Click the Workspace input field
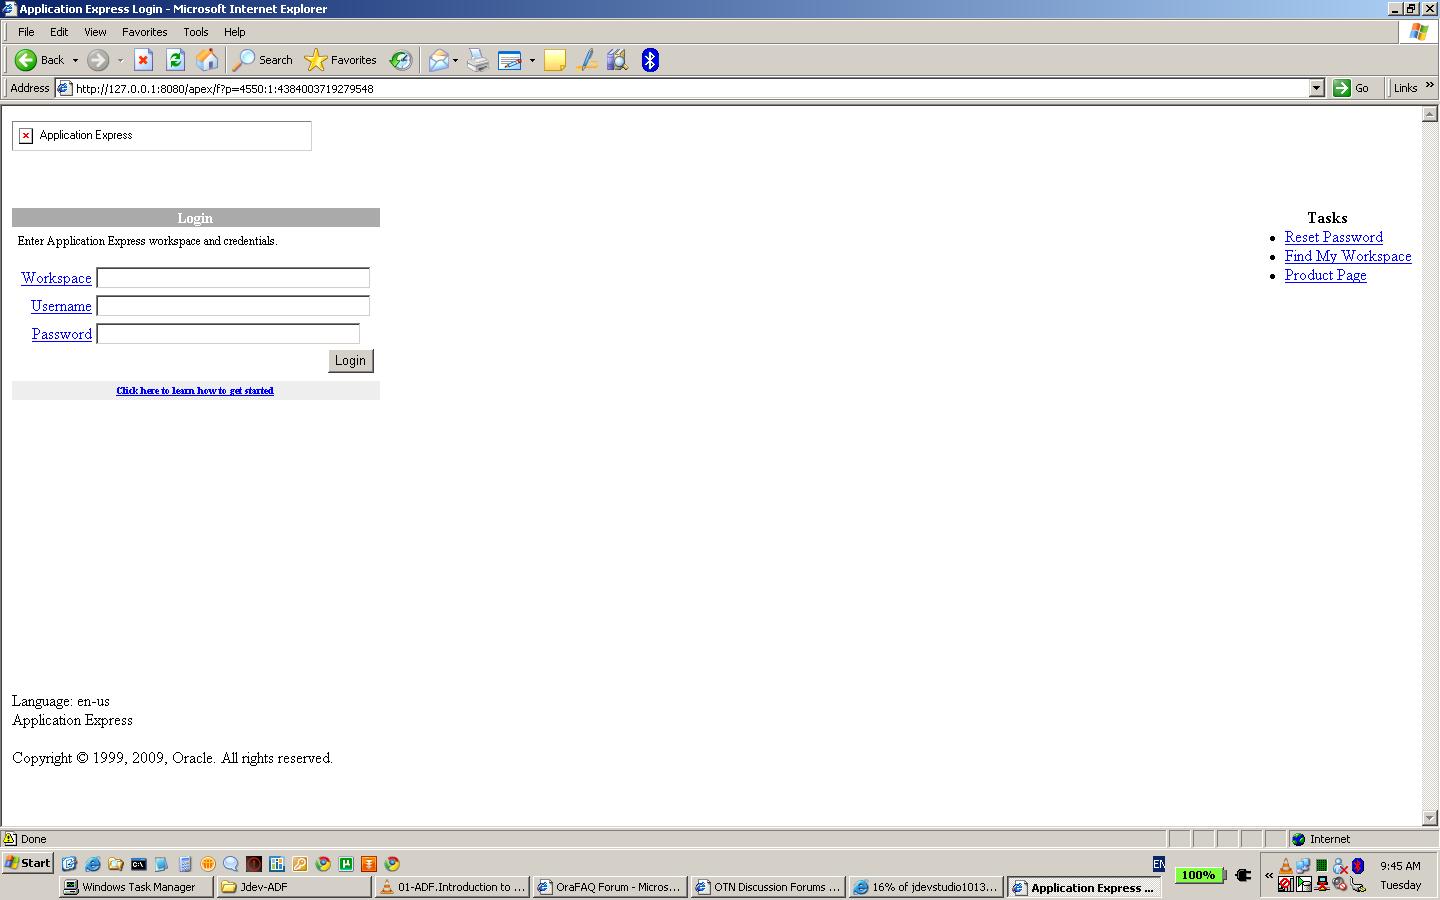The height and width of the screenshot is (900, 1440). (x=233, y=278)
